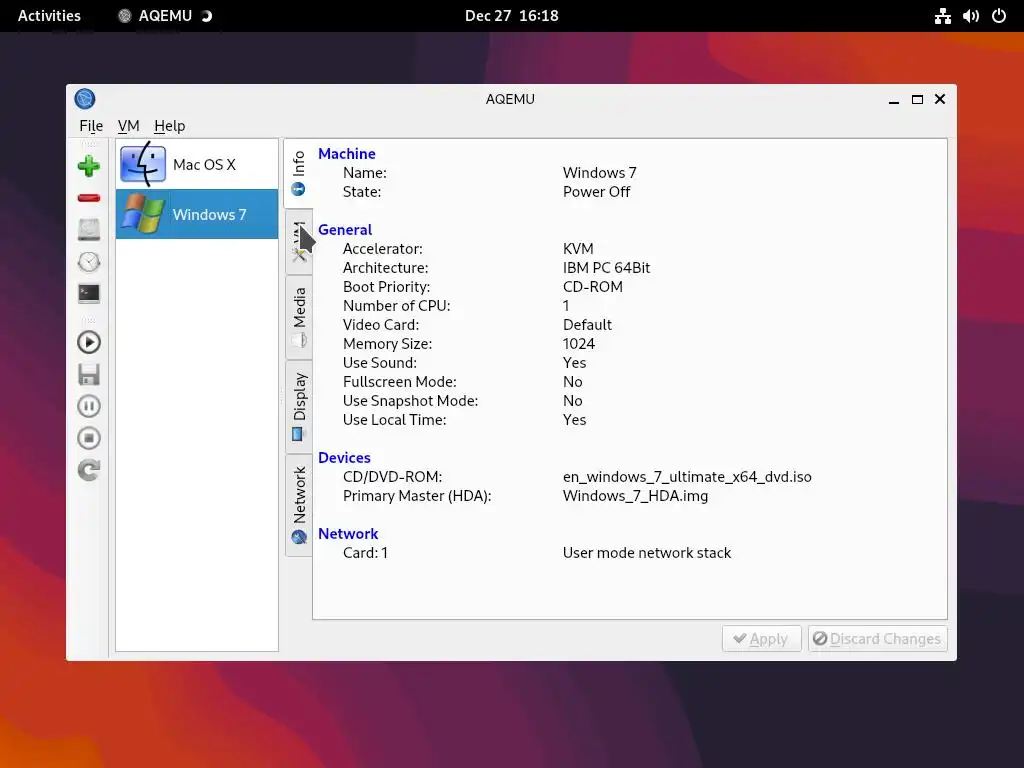
Task: Open the hard disk image tool icon
Action: [89, 230]
